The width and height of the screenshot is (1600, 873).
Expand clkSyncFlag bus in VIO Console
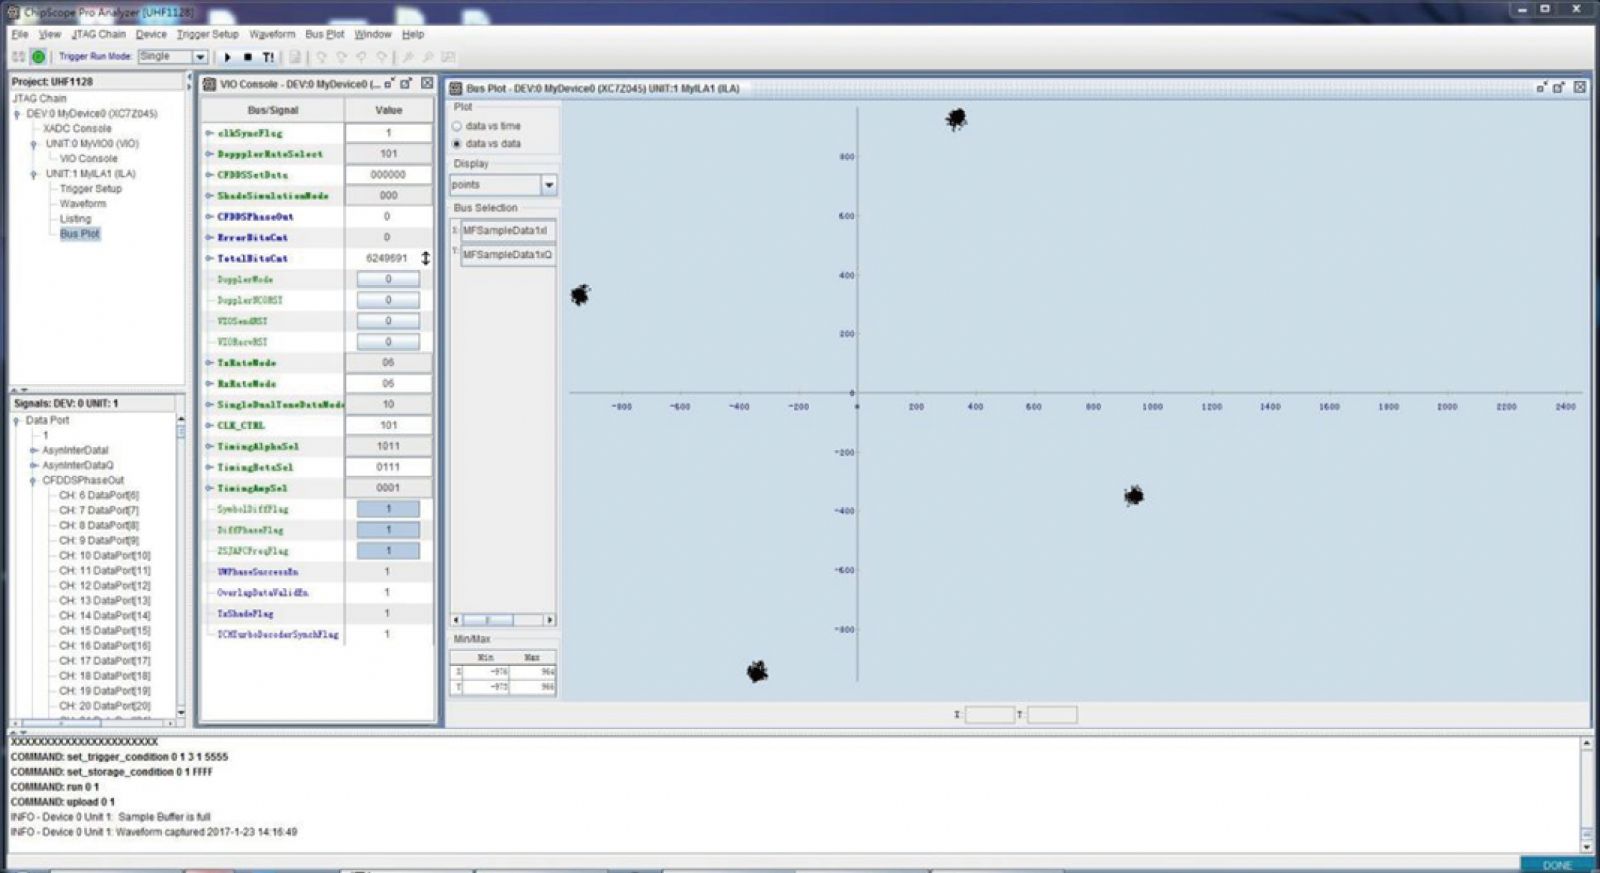click(x=210, y=133)
